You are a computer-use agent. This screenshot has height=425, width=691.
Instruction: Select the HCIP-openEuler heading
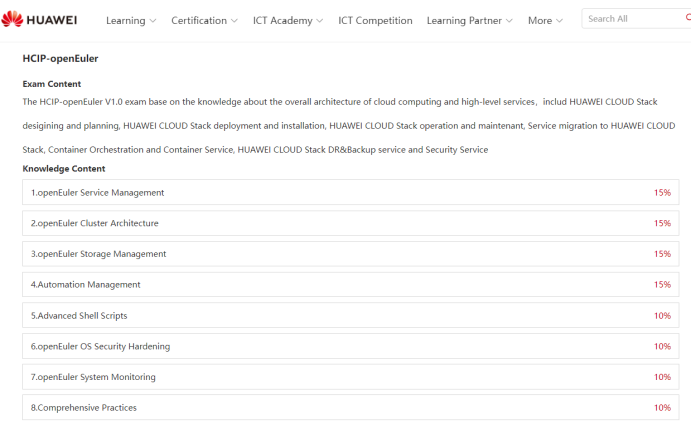(x=60, y=59)
